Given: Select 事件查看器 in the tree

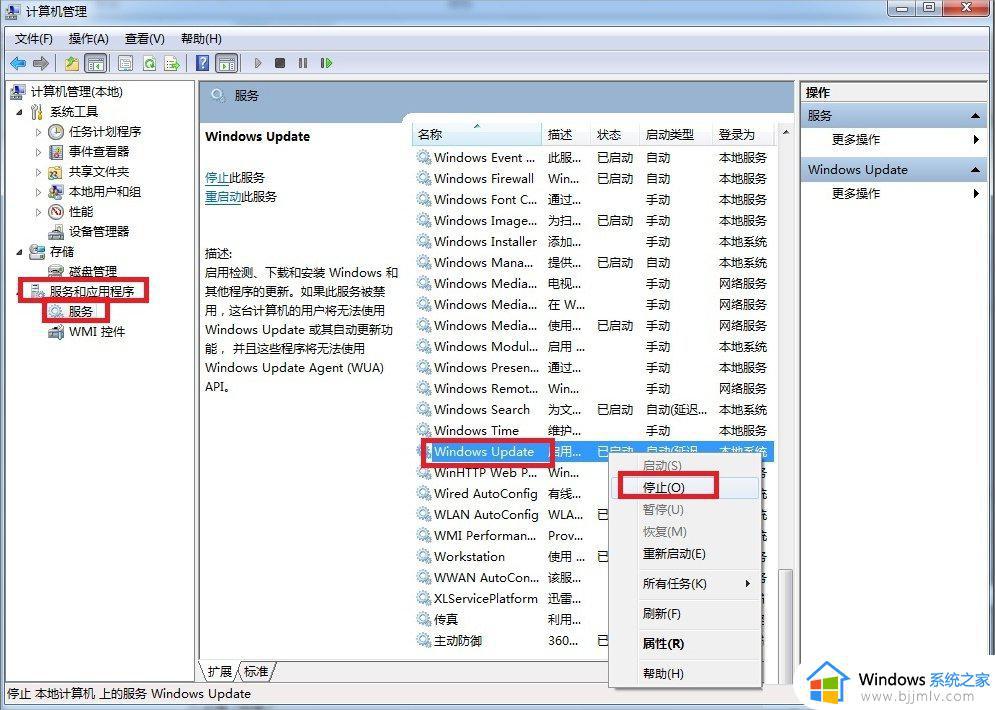Looking at the screenshot, I should coord(98,152).
